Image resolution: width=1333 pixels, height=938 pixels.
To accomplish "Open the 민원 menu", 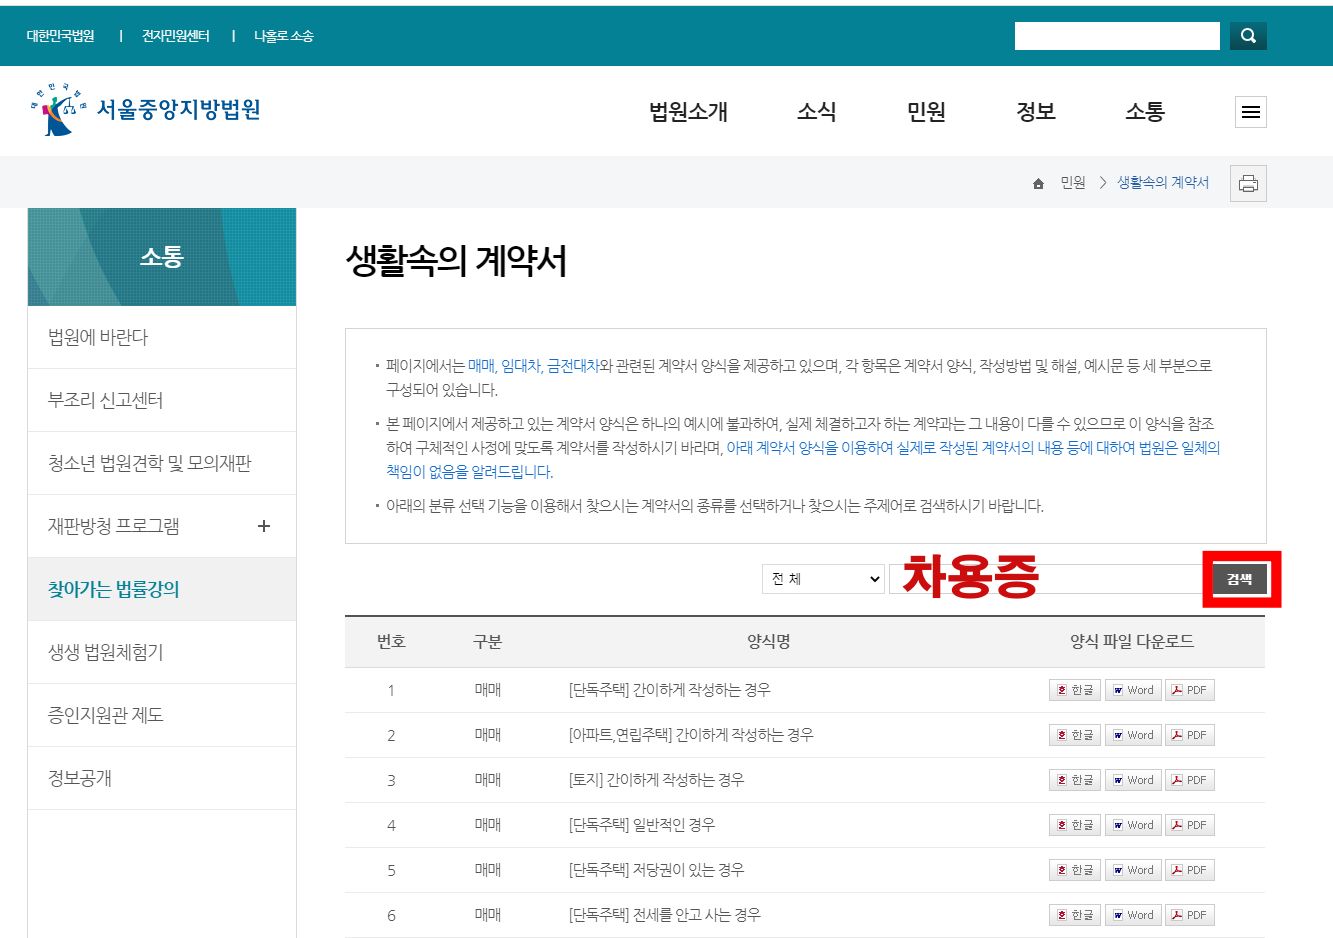I will pyautogui.click(x=925, y=112).
